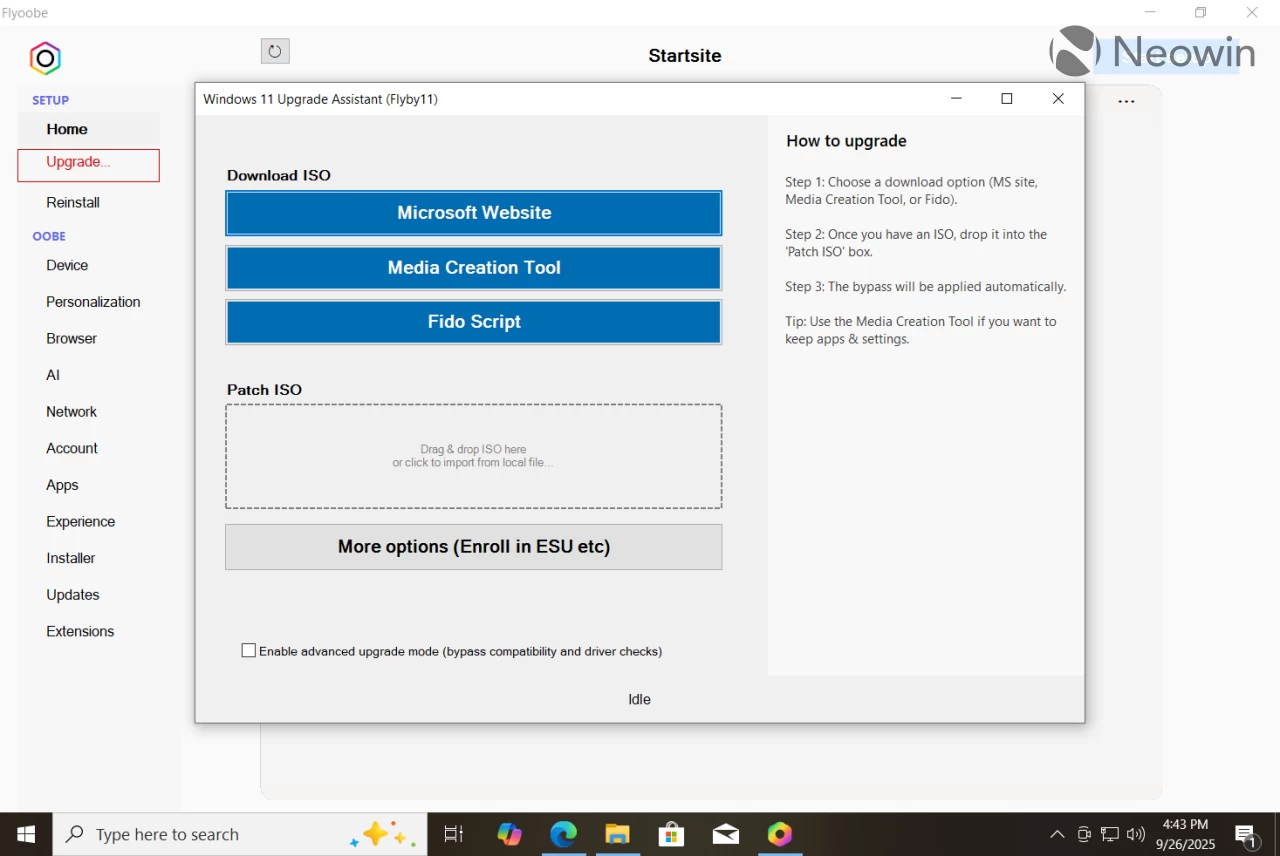The width and height of the screenshot is (1280, 856).
Task: Enable advanced upgrade mode checkbox
Action: tap(249, 650)
